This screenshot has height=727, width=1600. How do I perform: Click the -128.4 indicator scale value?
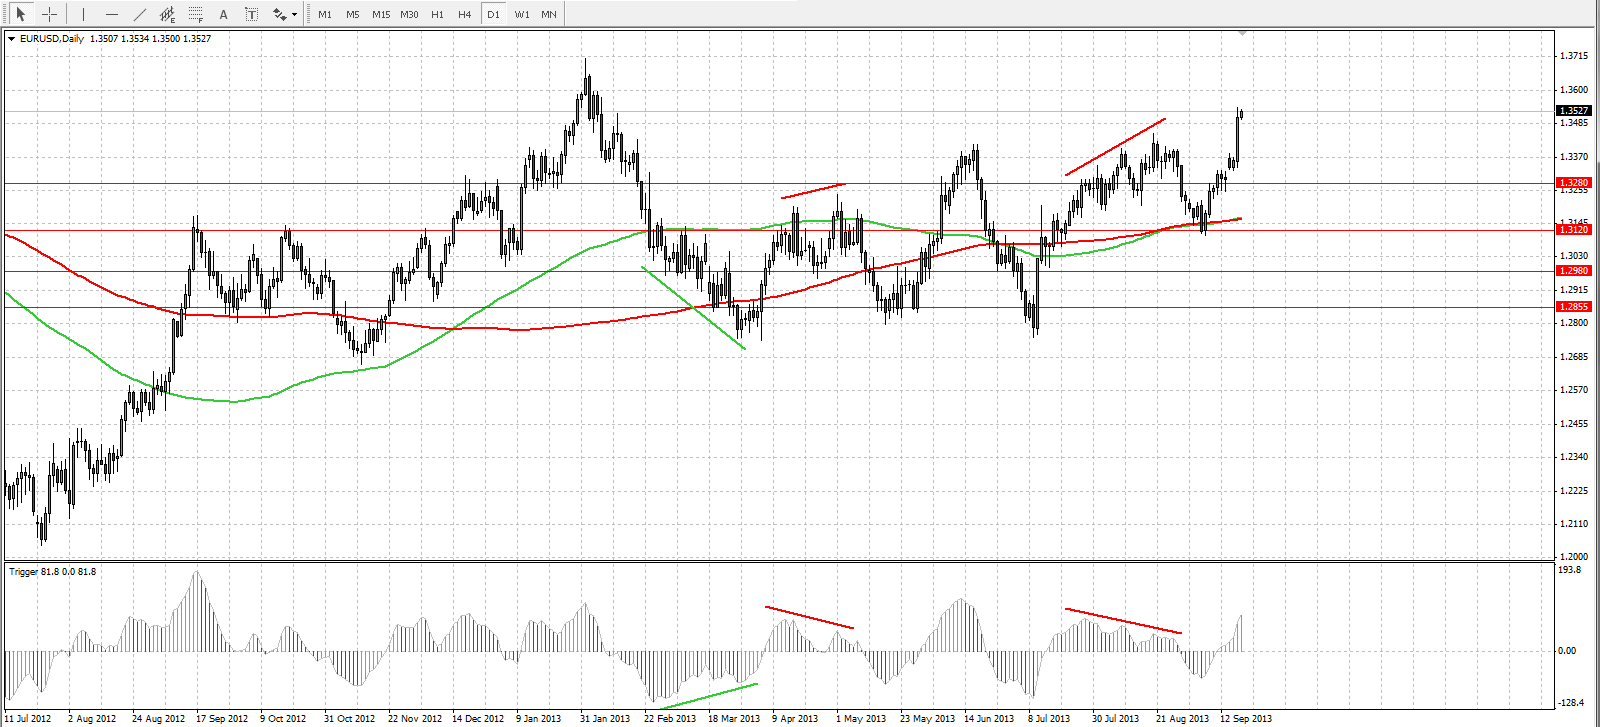pos(1571,703)
